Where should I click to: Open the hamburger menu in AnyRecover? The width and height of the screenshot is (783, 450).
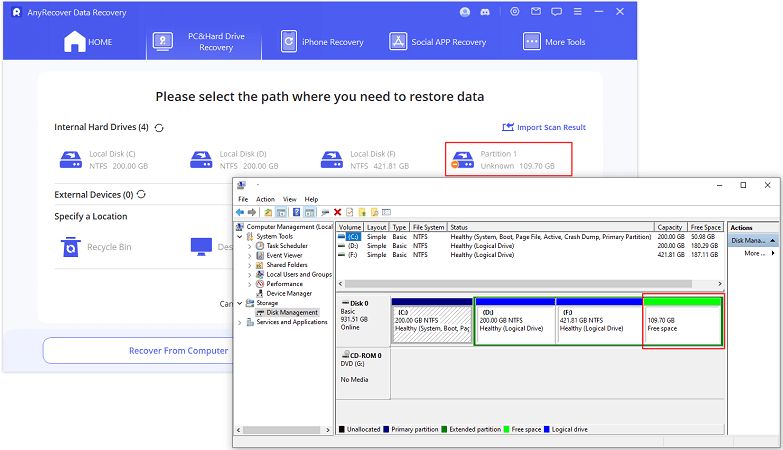tap(578, 11)
